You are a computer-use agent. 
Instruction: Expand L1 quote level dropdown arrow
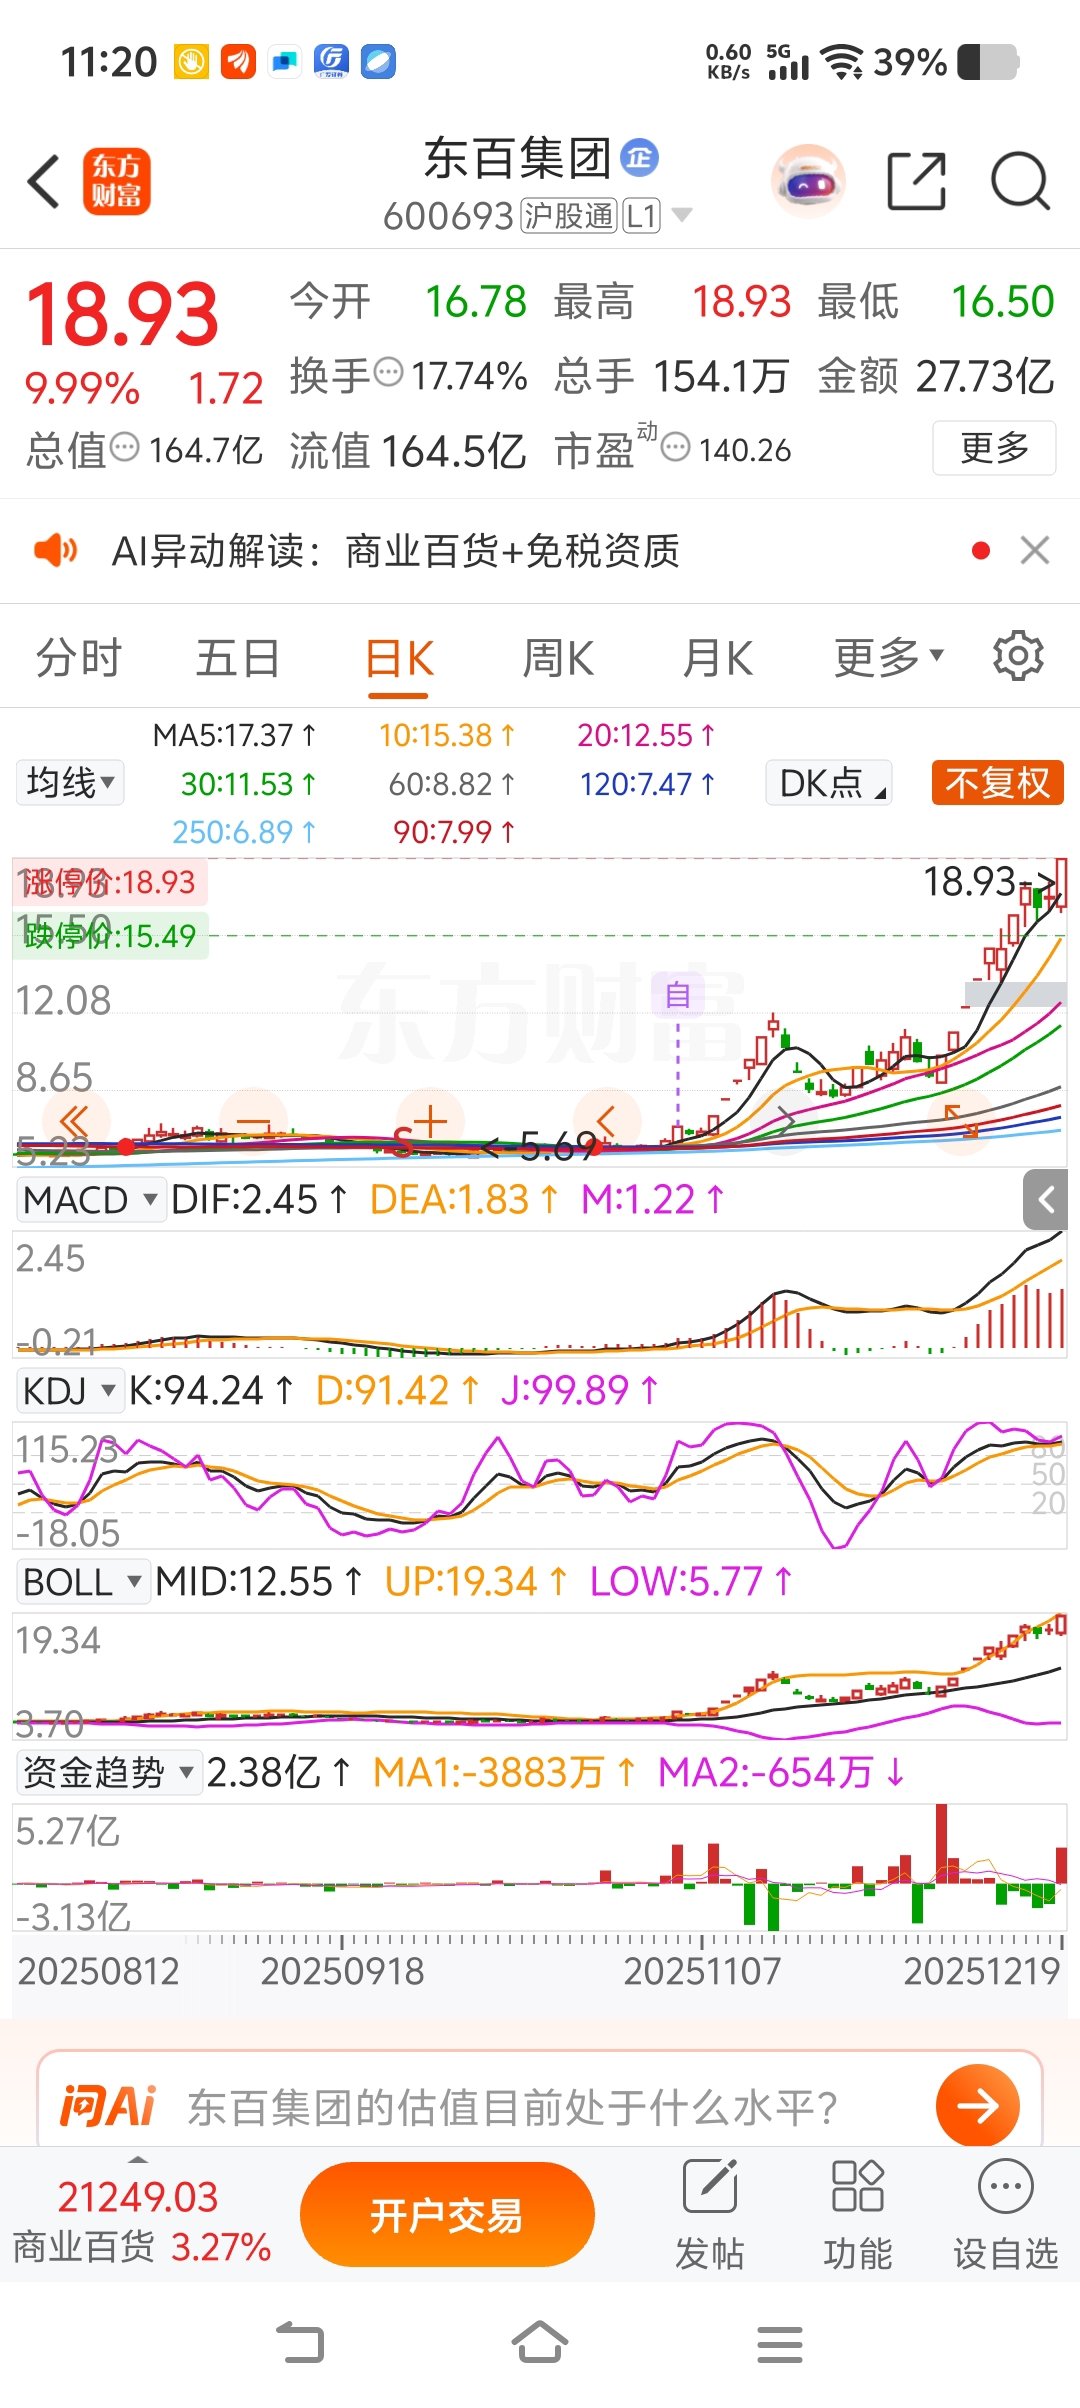pos(682,214)
